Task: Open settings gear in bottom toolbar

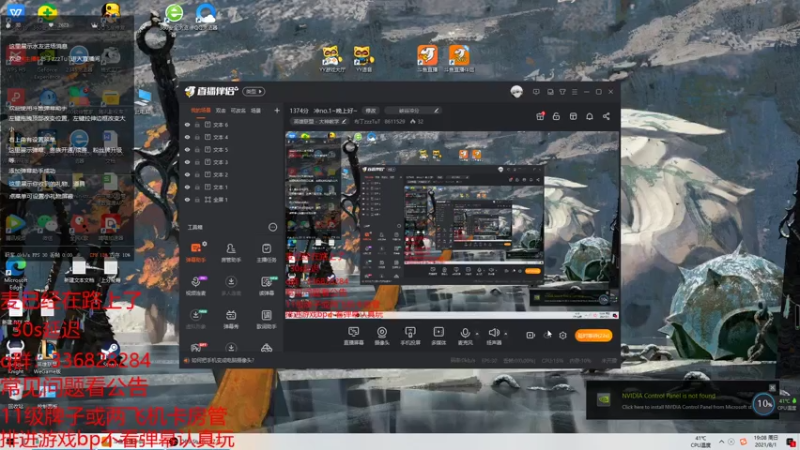Action: [x=563, y=335]
